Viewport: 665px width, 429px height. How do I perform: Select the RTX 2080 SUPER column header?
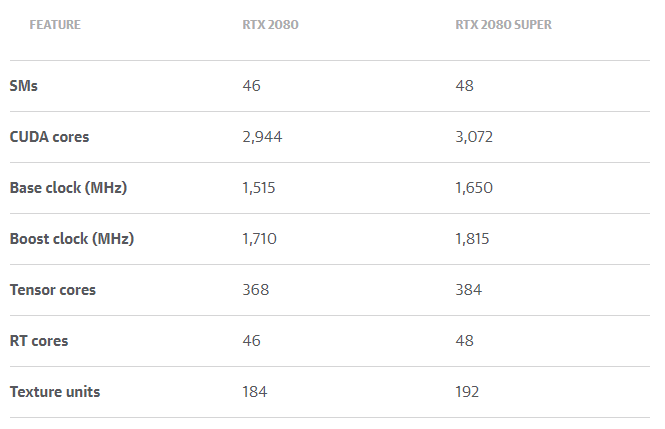pyautogui.click(x=503, y=25)
